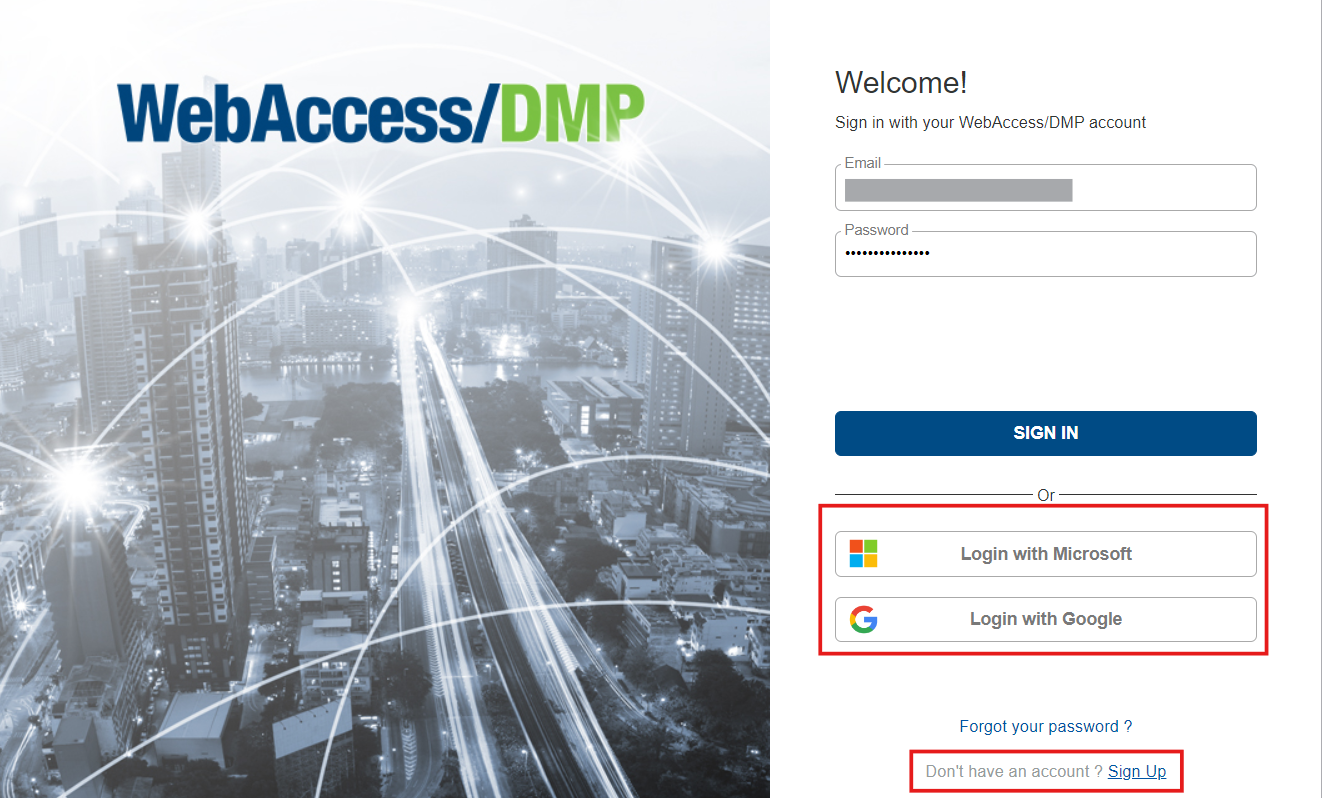Image resolution: width=1322 pixels, height=798 pixels.
Task: Follow the Sign Up link
Action: [x=1137, y=771]
